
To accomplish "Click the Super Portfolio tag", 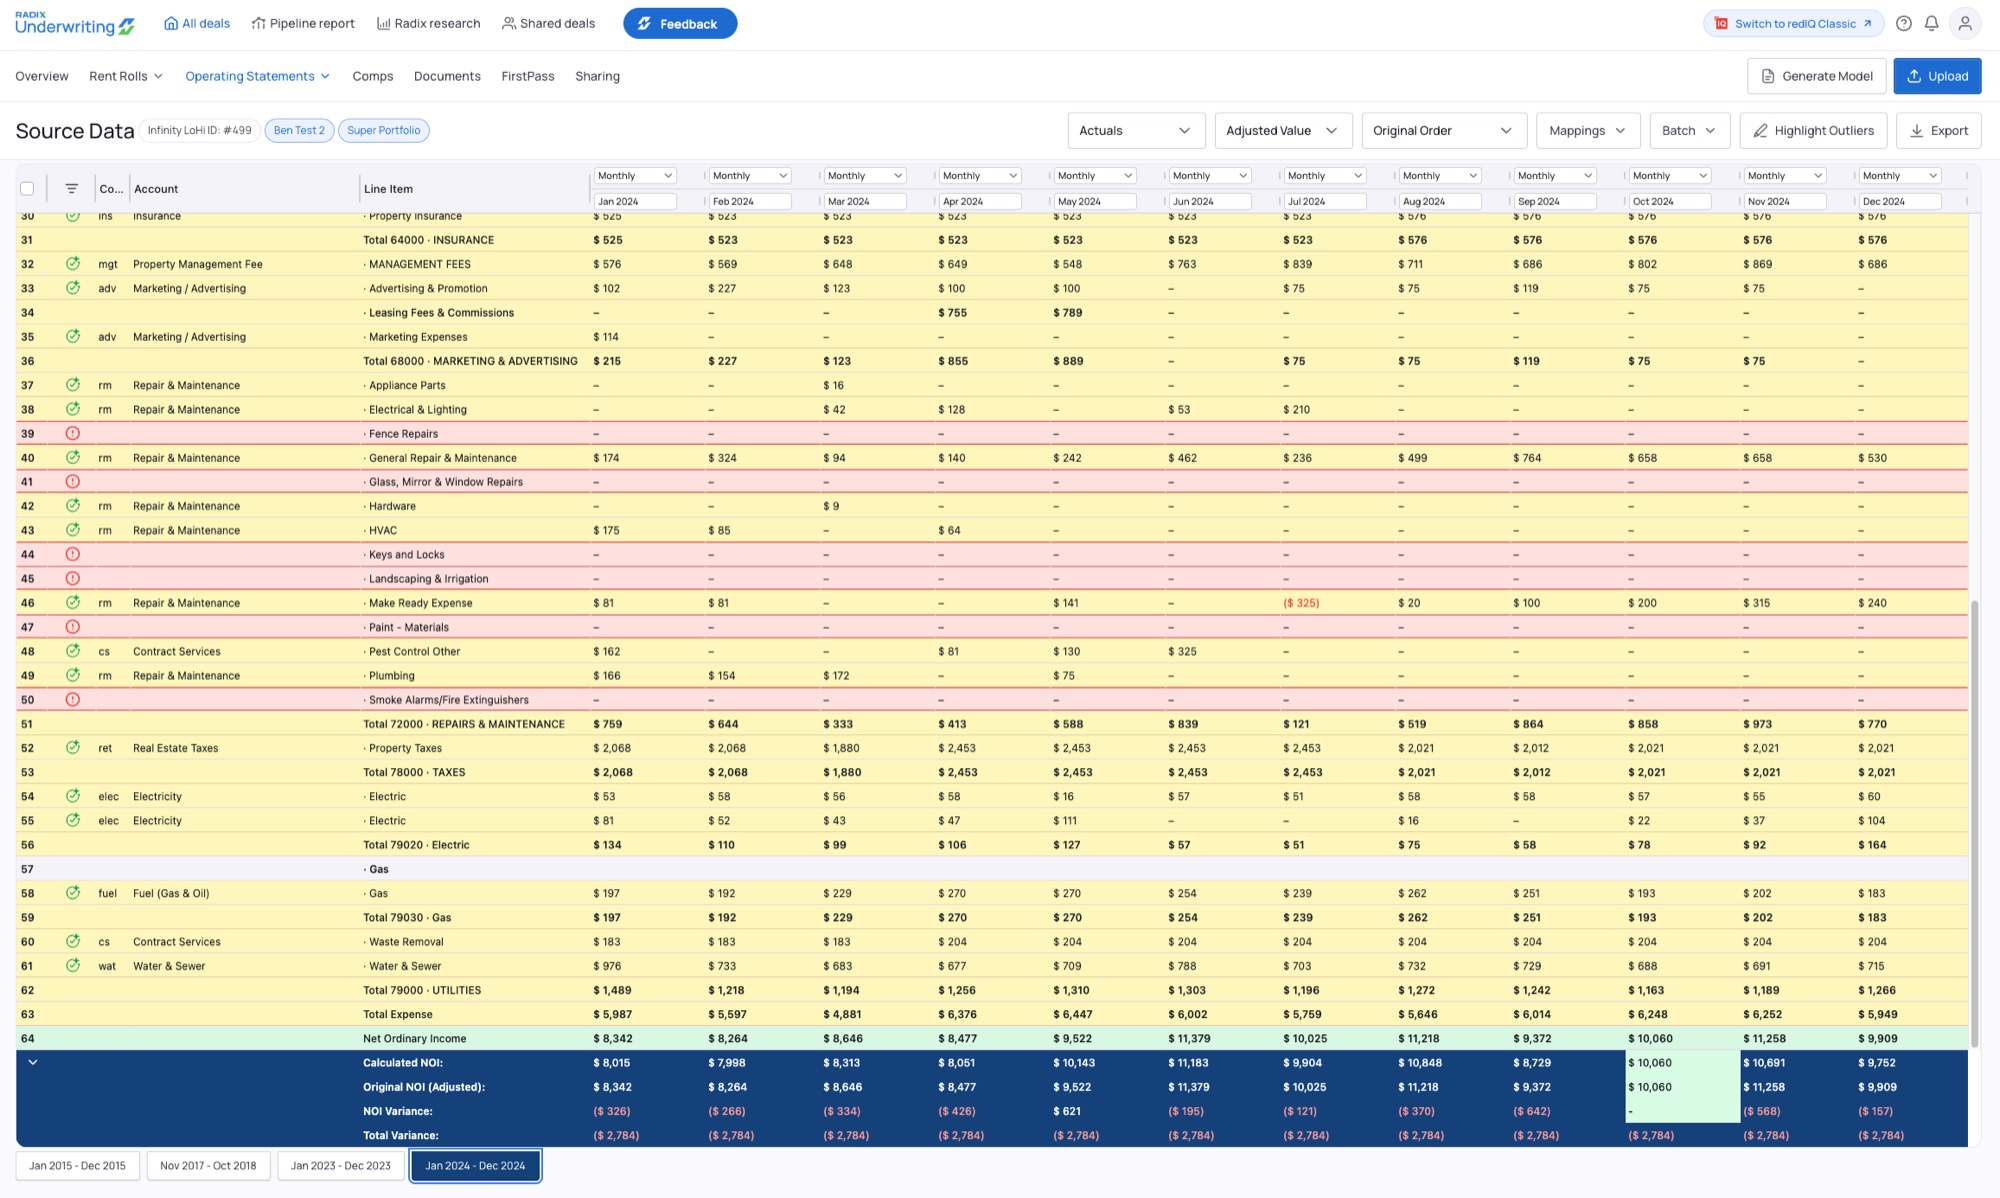I will coord(384,130).
